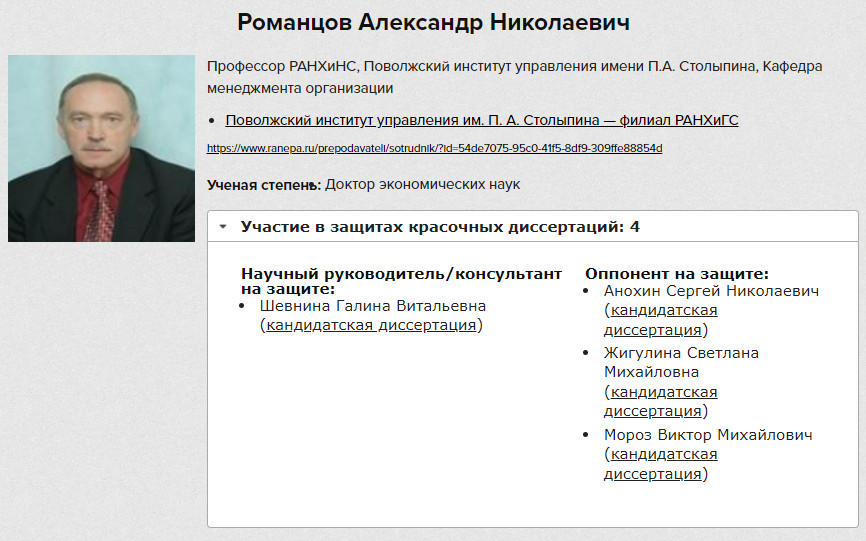Click the heading Романцов Александр Николаевич
This screenshot has height=541, width=866.
pyautogui.click(x=434, y=23)
